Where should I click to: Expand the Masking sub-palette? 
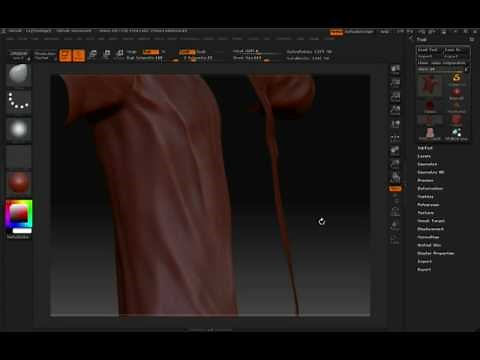pos(426,197)
